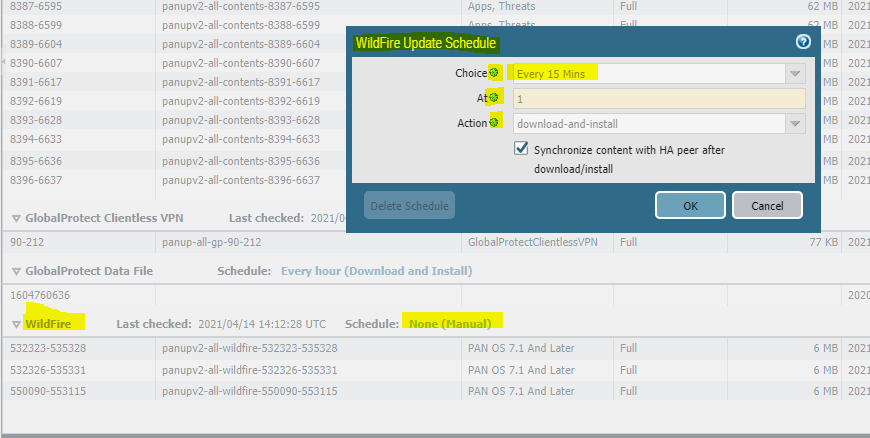Viewport: 870px width, 438px height.
Task: Select file name panupv2-all-contents-8392-6619
Action: click(241, 101)
